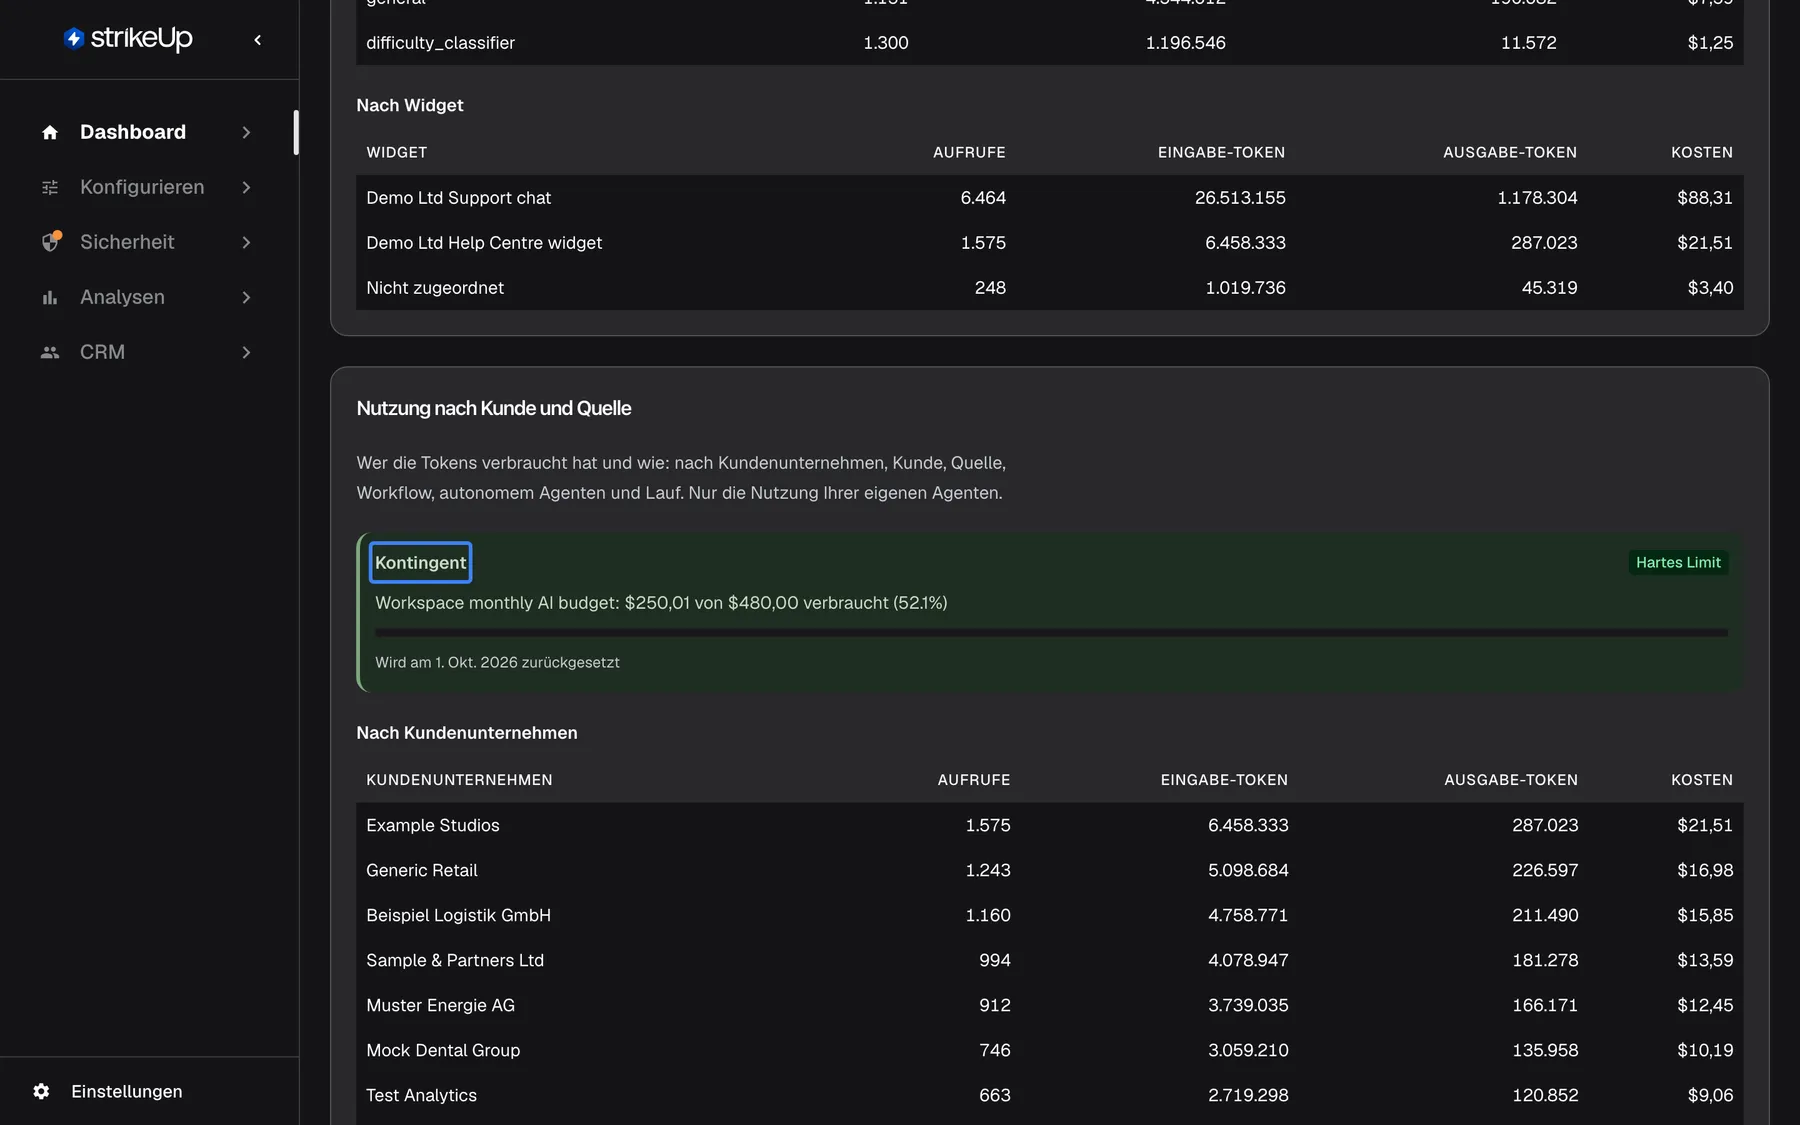Click the Widget column header
The width and height of the screenshot is (1800, 1125).
396,152
